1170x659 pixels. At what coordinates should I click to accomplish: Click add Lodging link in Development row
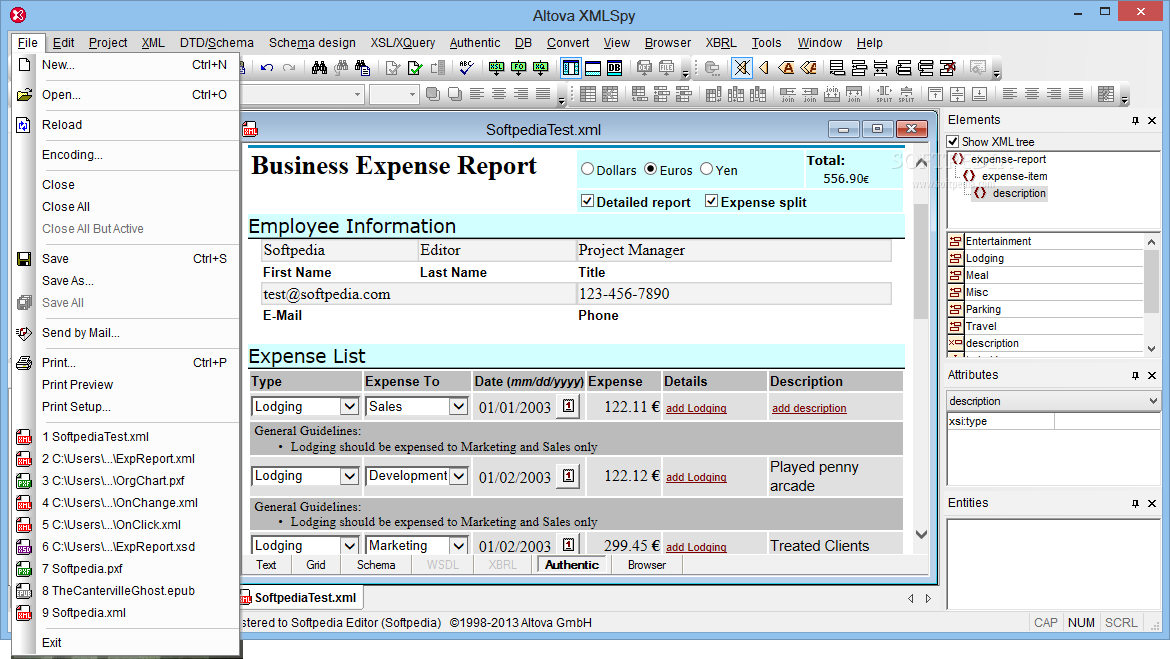click(696, 478)
